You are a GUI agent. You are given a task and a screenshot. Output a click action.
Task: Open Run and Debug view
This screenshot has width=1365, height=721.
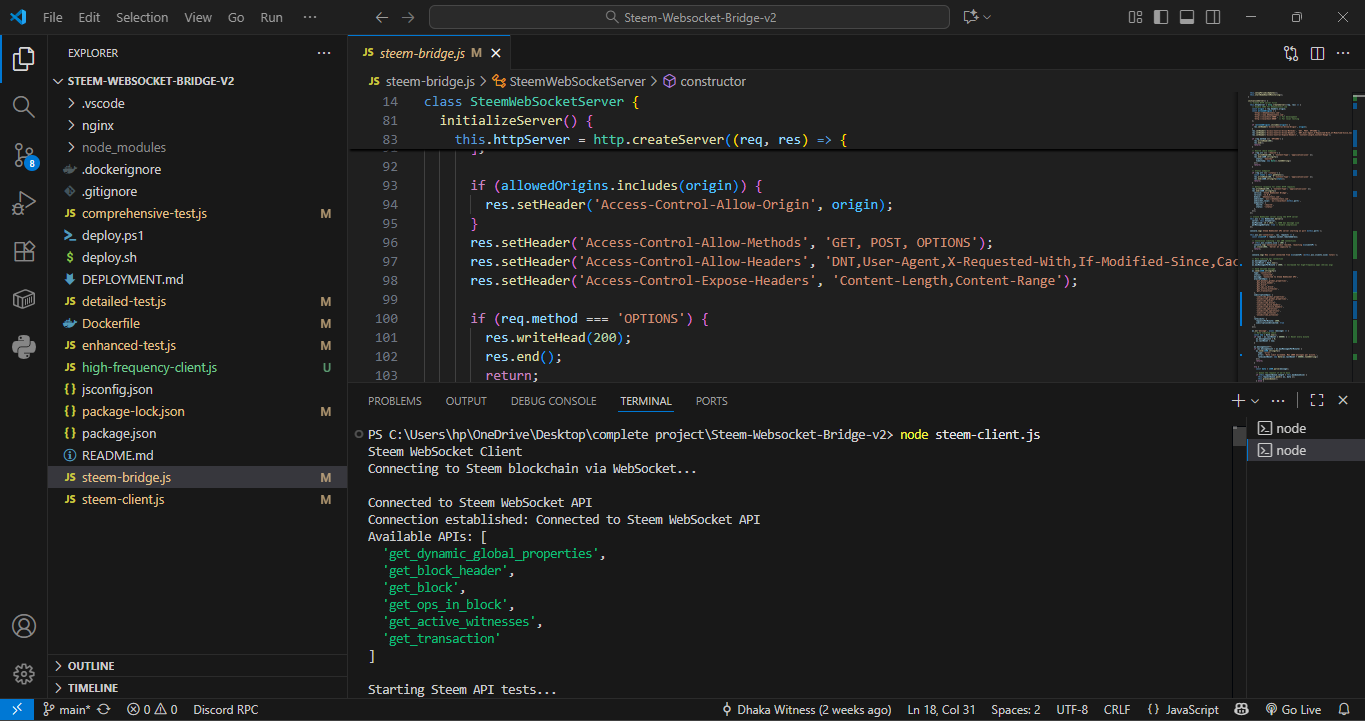[x=24, y=203]
